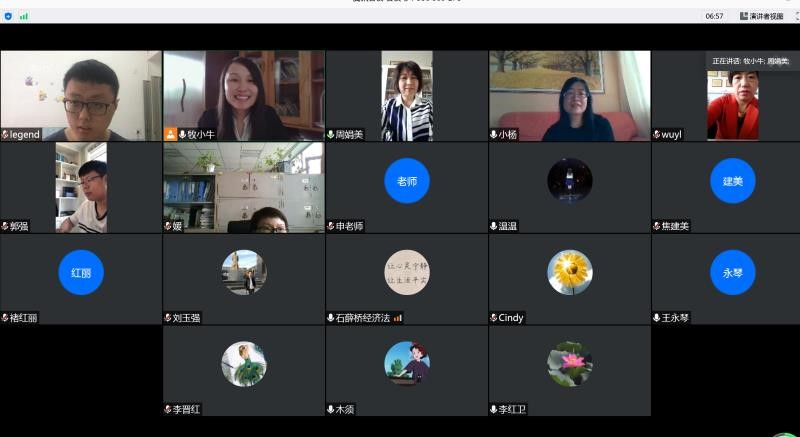Image resolution: width=800 pixels, height=437 pixels.
Task: Click the microphone icon next to 木须
Action: coord(331,409)
